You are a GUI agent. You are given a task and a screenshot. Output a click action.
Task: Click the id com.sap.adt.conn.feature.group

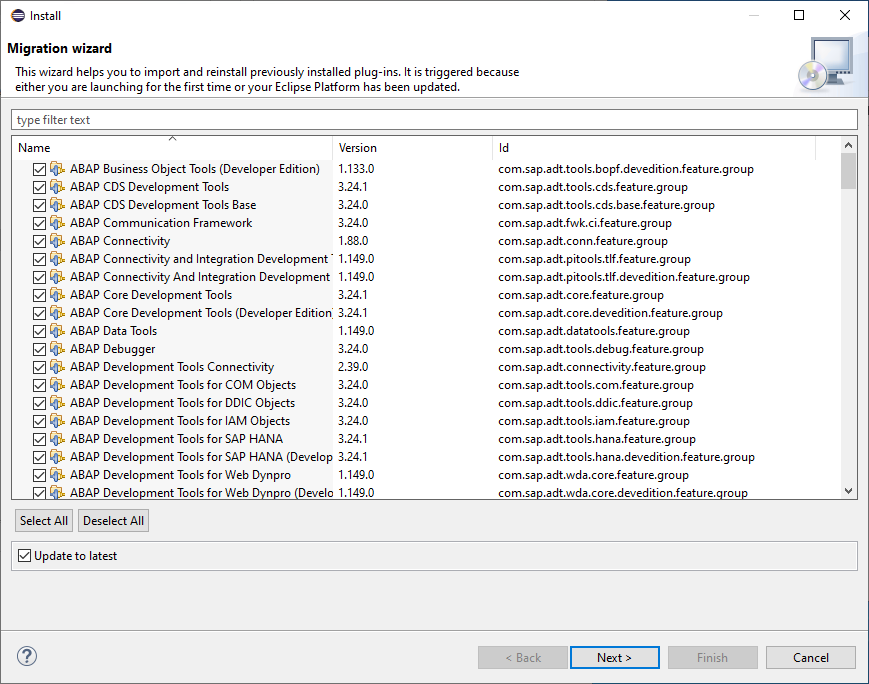pos(583,241)
